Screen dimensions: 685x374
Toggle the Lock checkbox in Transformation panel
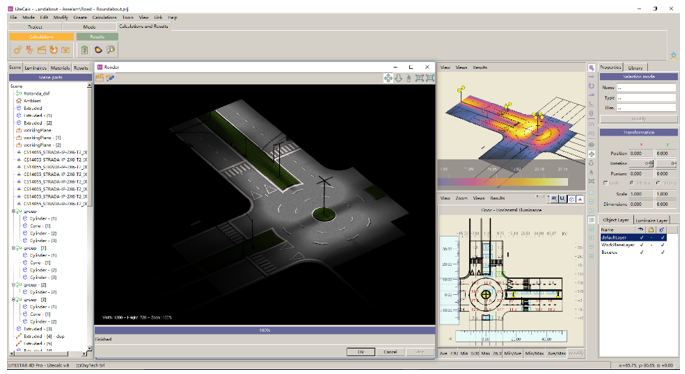tap(605, 183)
